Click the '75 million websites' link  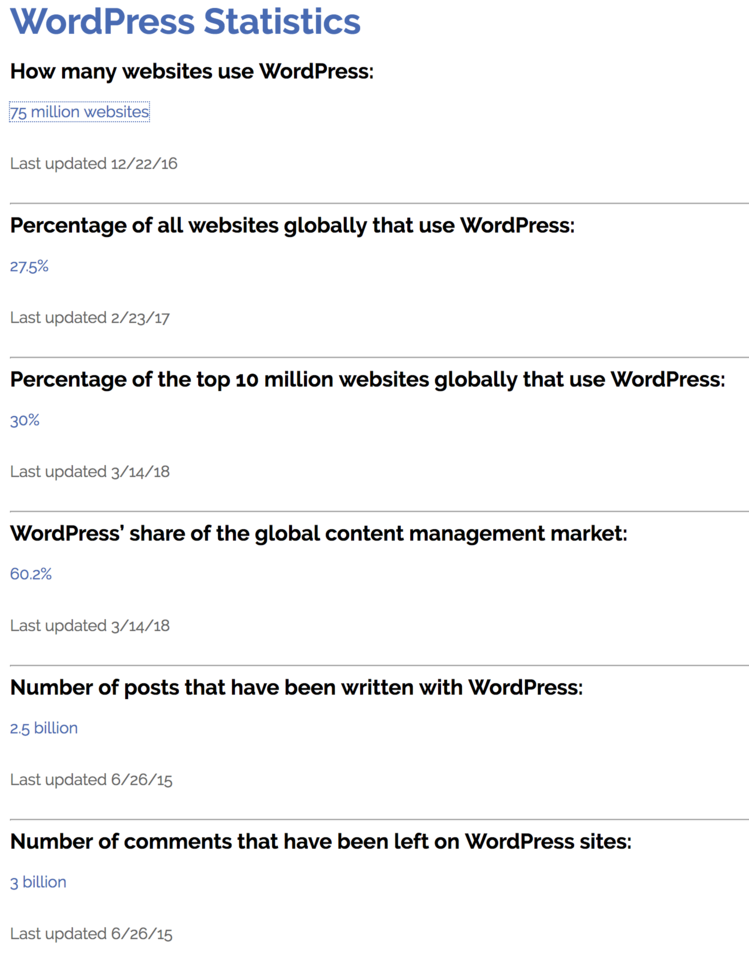tap(79, 113)
